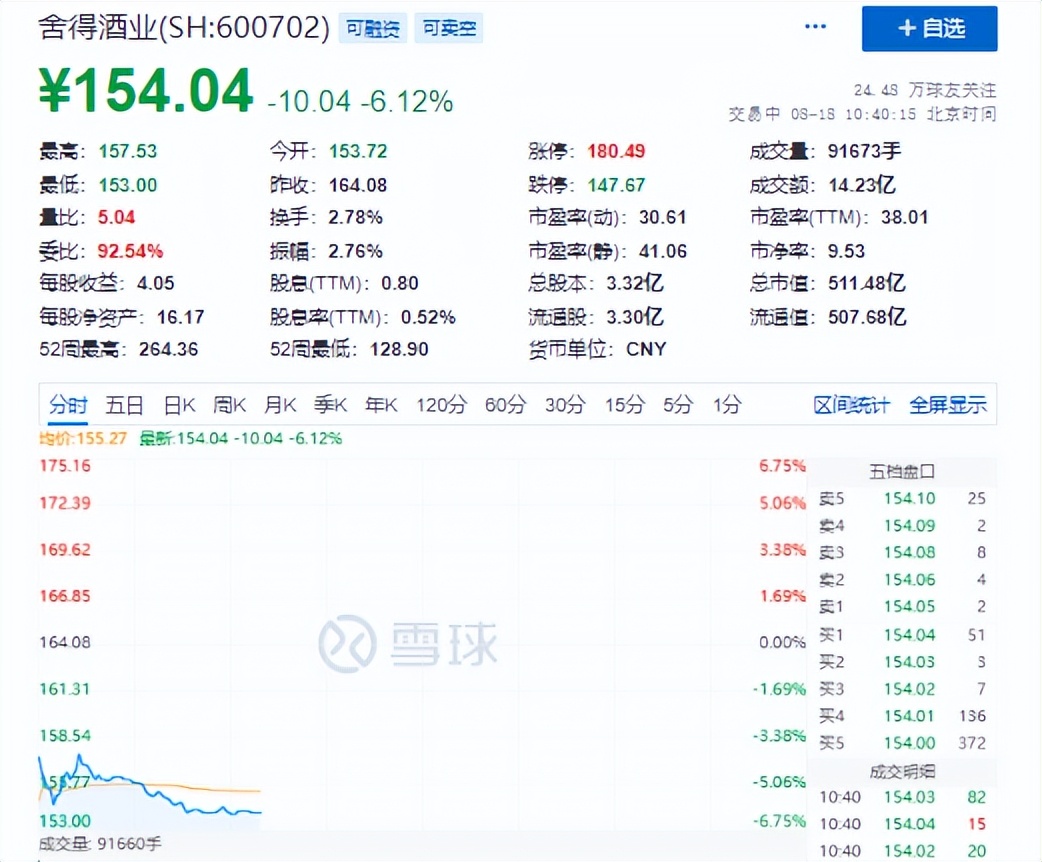Image resolution: width=1042 pixels, height=862 pixels.
Task: Click the 市净率 value 9.53
Action: (x=846, y=251)
